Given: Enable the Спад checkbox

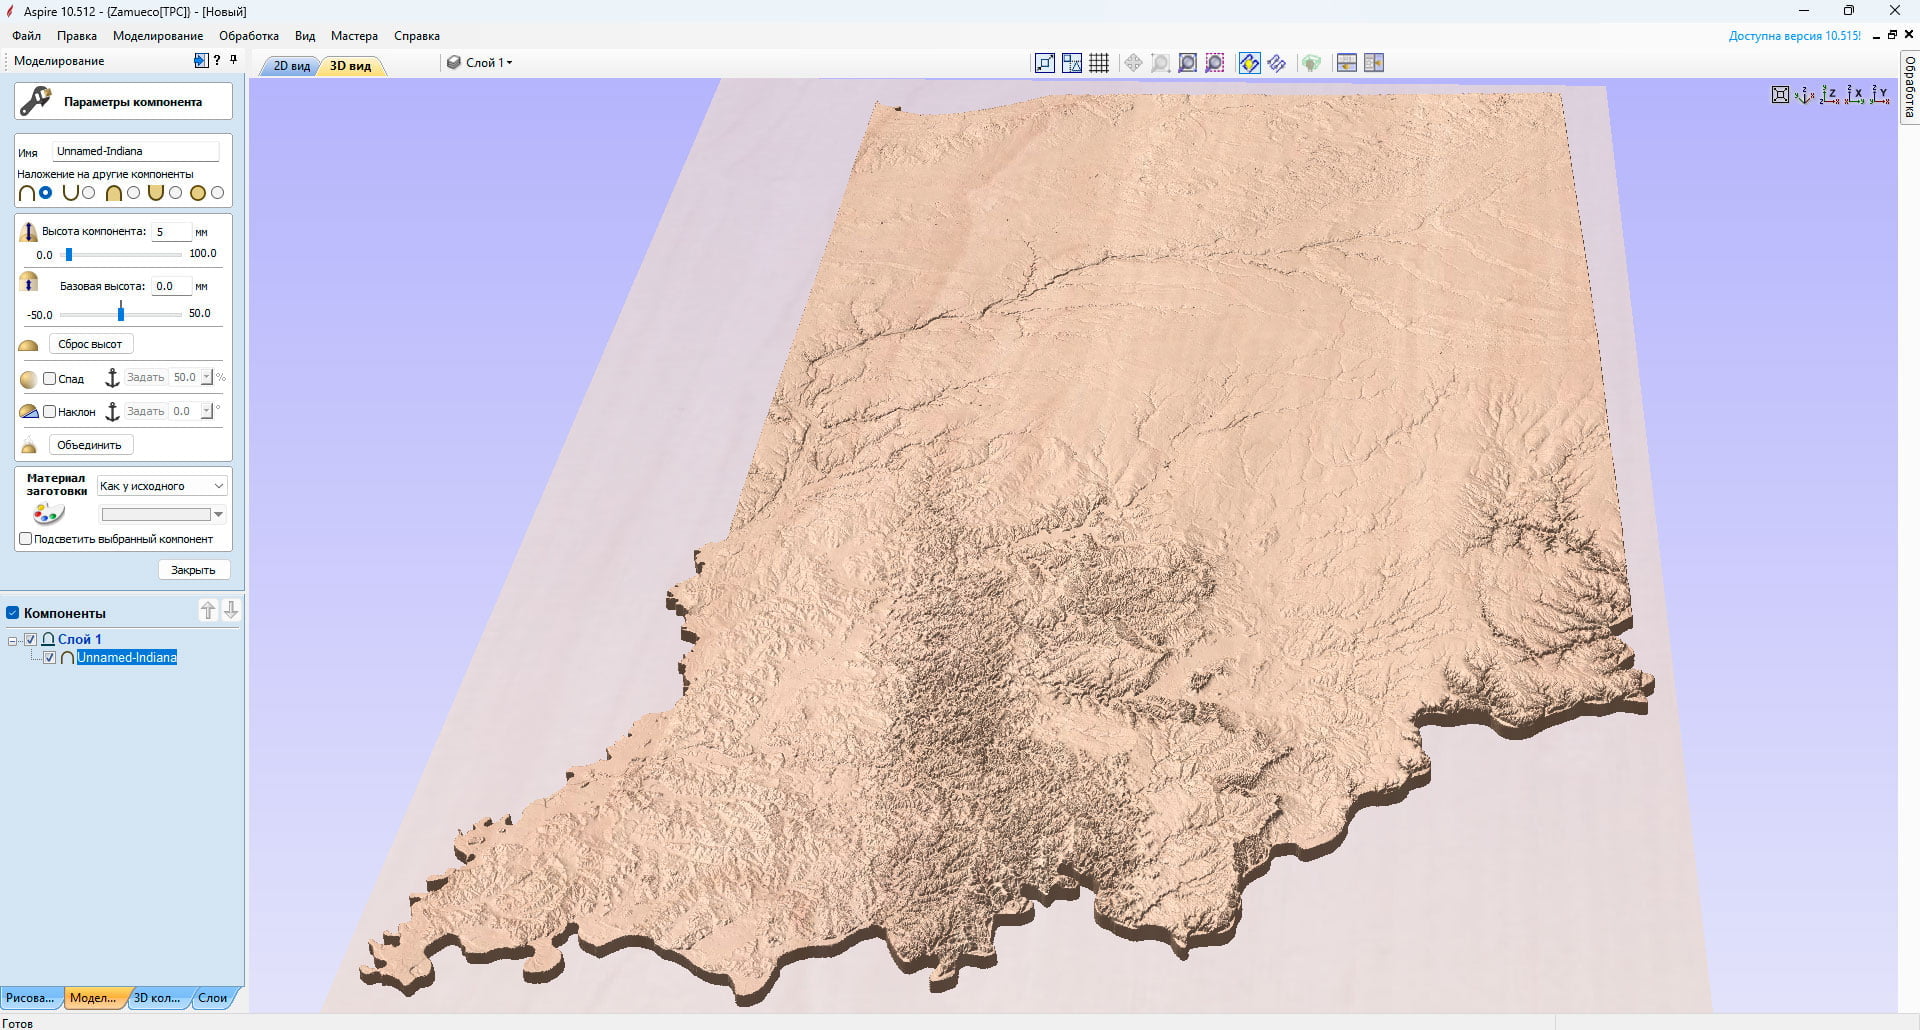Looking at the screenshot, I should pyautogui.click(x=49, y=379).
